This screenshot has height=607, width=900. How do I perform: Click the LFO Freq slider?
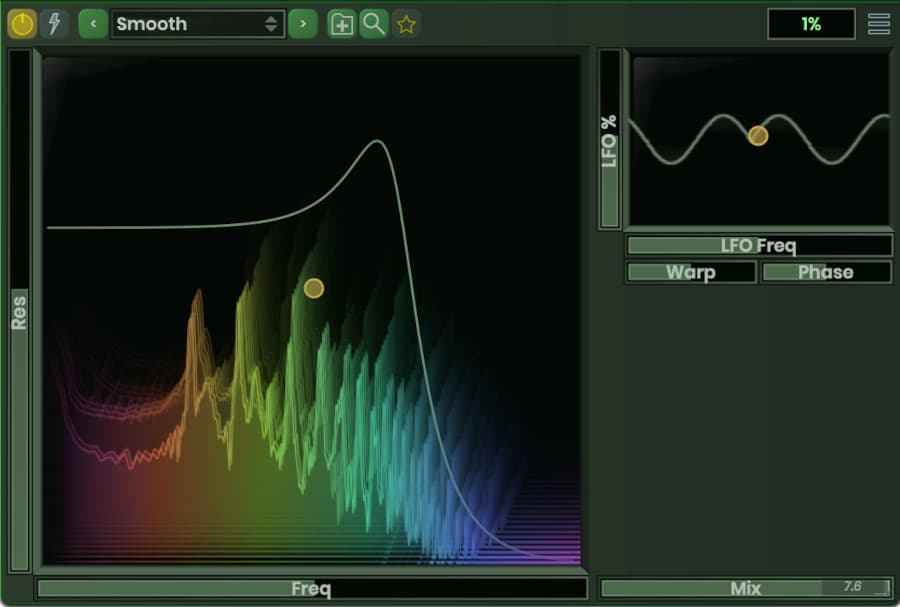coord(759,246)
